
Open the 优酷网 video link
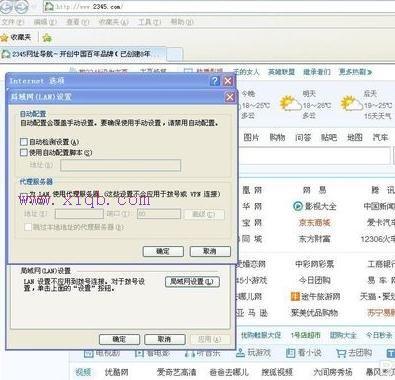(116, 372)
